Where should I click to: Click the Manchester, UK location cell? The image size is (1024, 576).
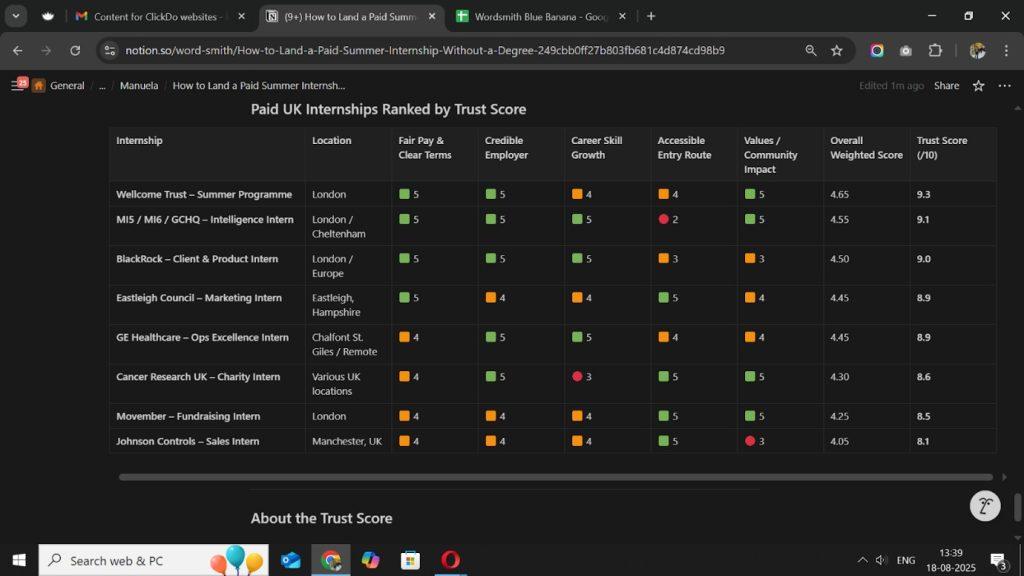348,441
